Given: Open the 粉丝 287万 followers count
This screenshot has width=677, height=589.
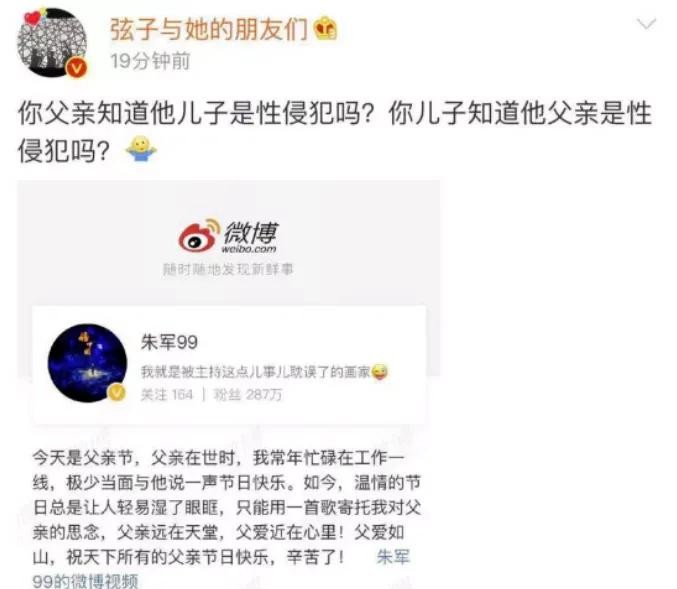Looking at the screenshot, I should pos(248,394).
